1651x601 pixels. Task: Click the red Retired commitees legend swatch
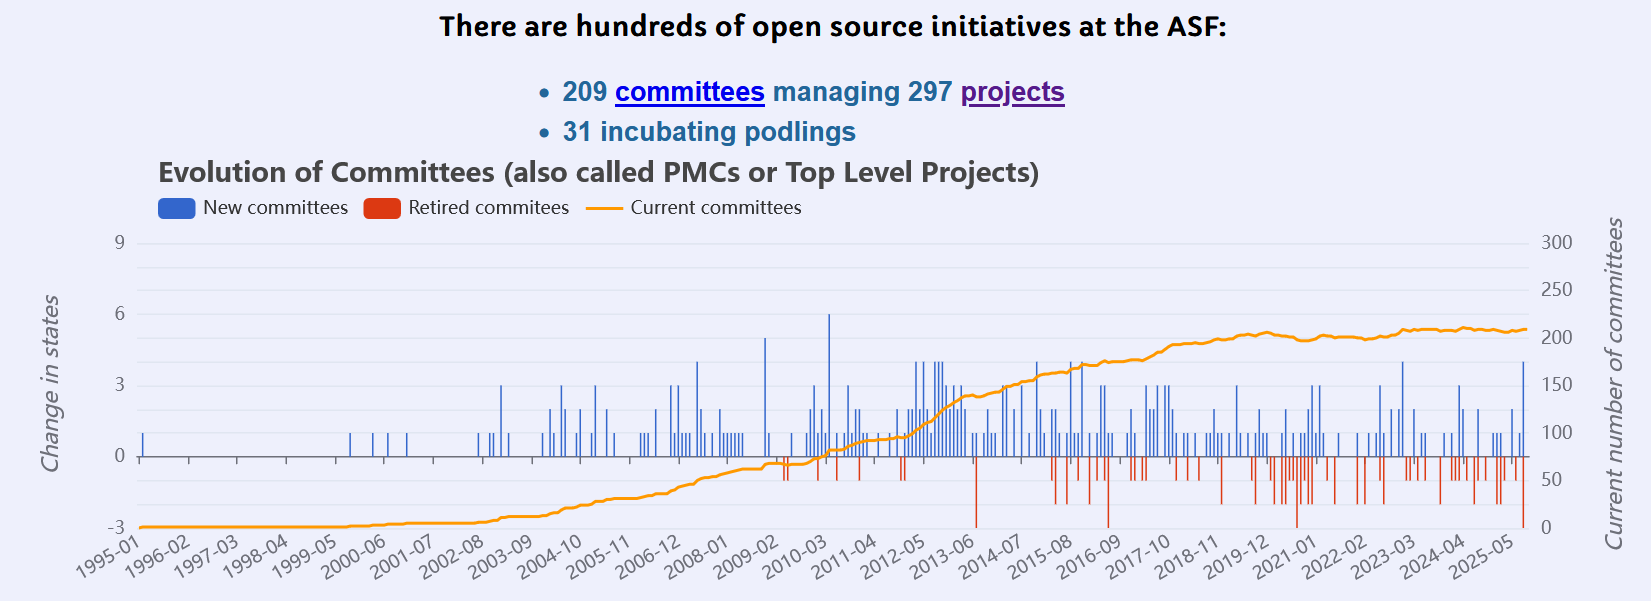[382, 208]
